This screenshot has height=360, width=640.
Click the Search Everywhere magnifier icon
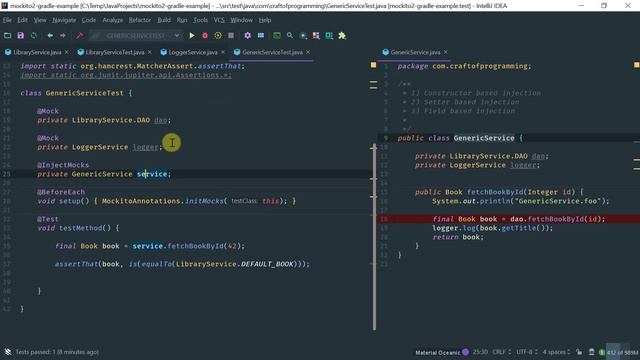click(x=290, y=36)
